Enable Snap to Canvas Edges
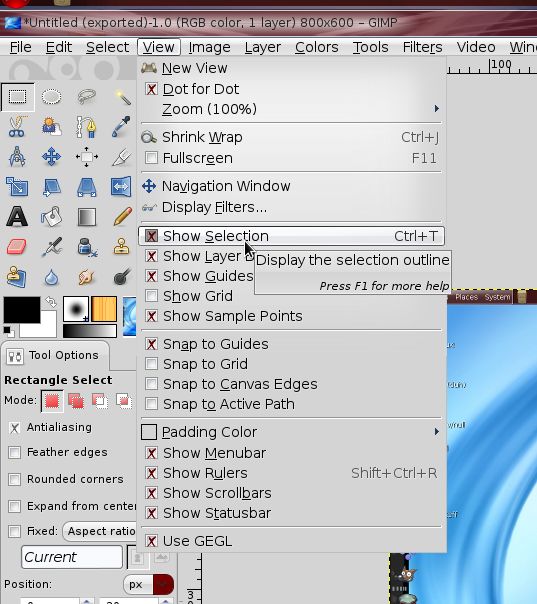 [292, 384]
